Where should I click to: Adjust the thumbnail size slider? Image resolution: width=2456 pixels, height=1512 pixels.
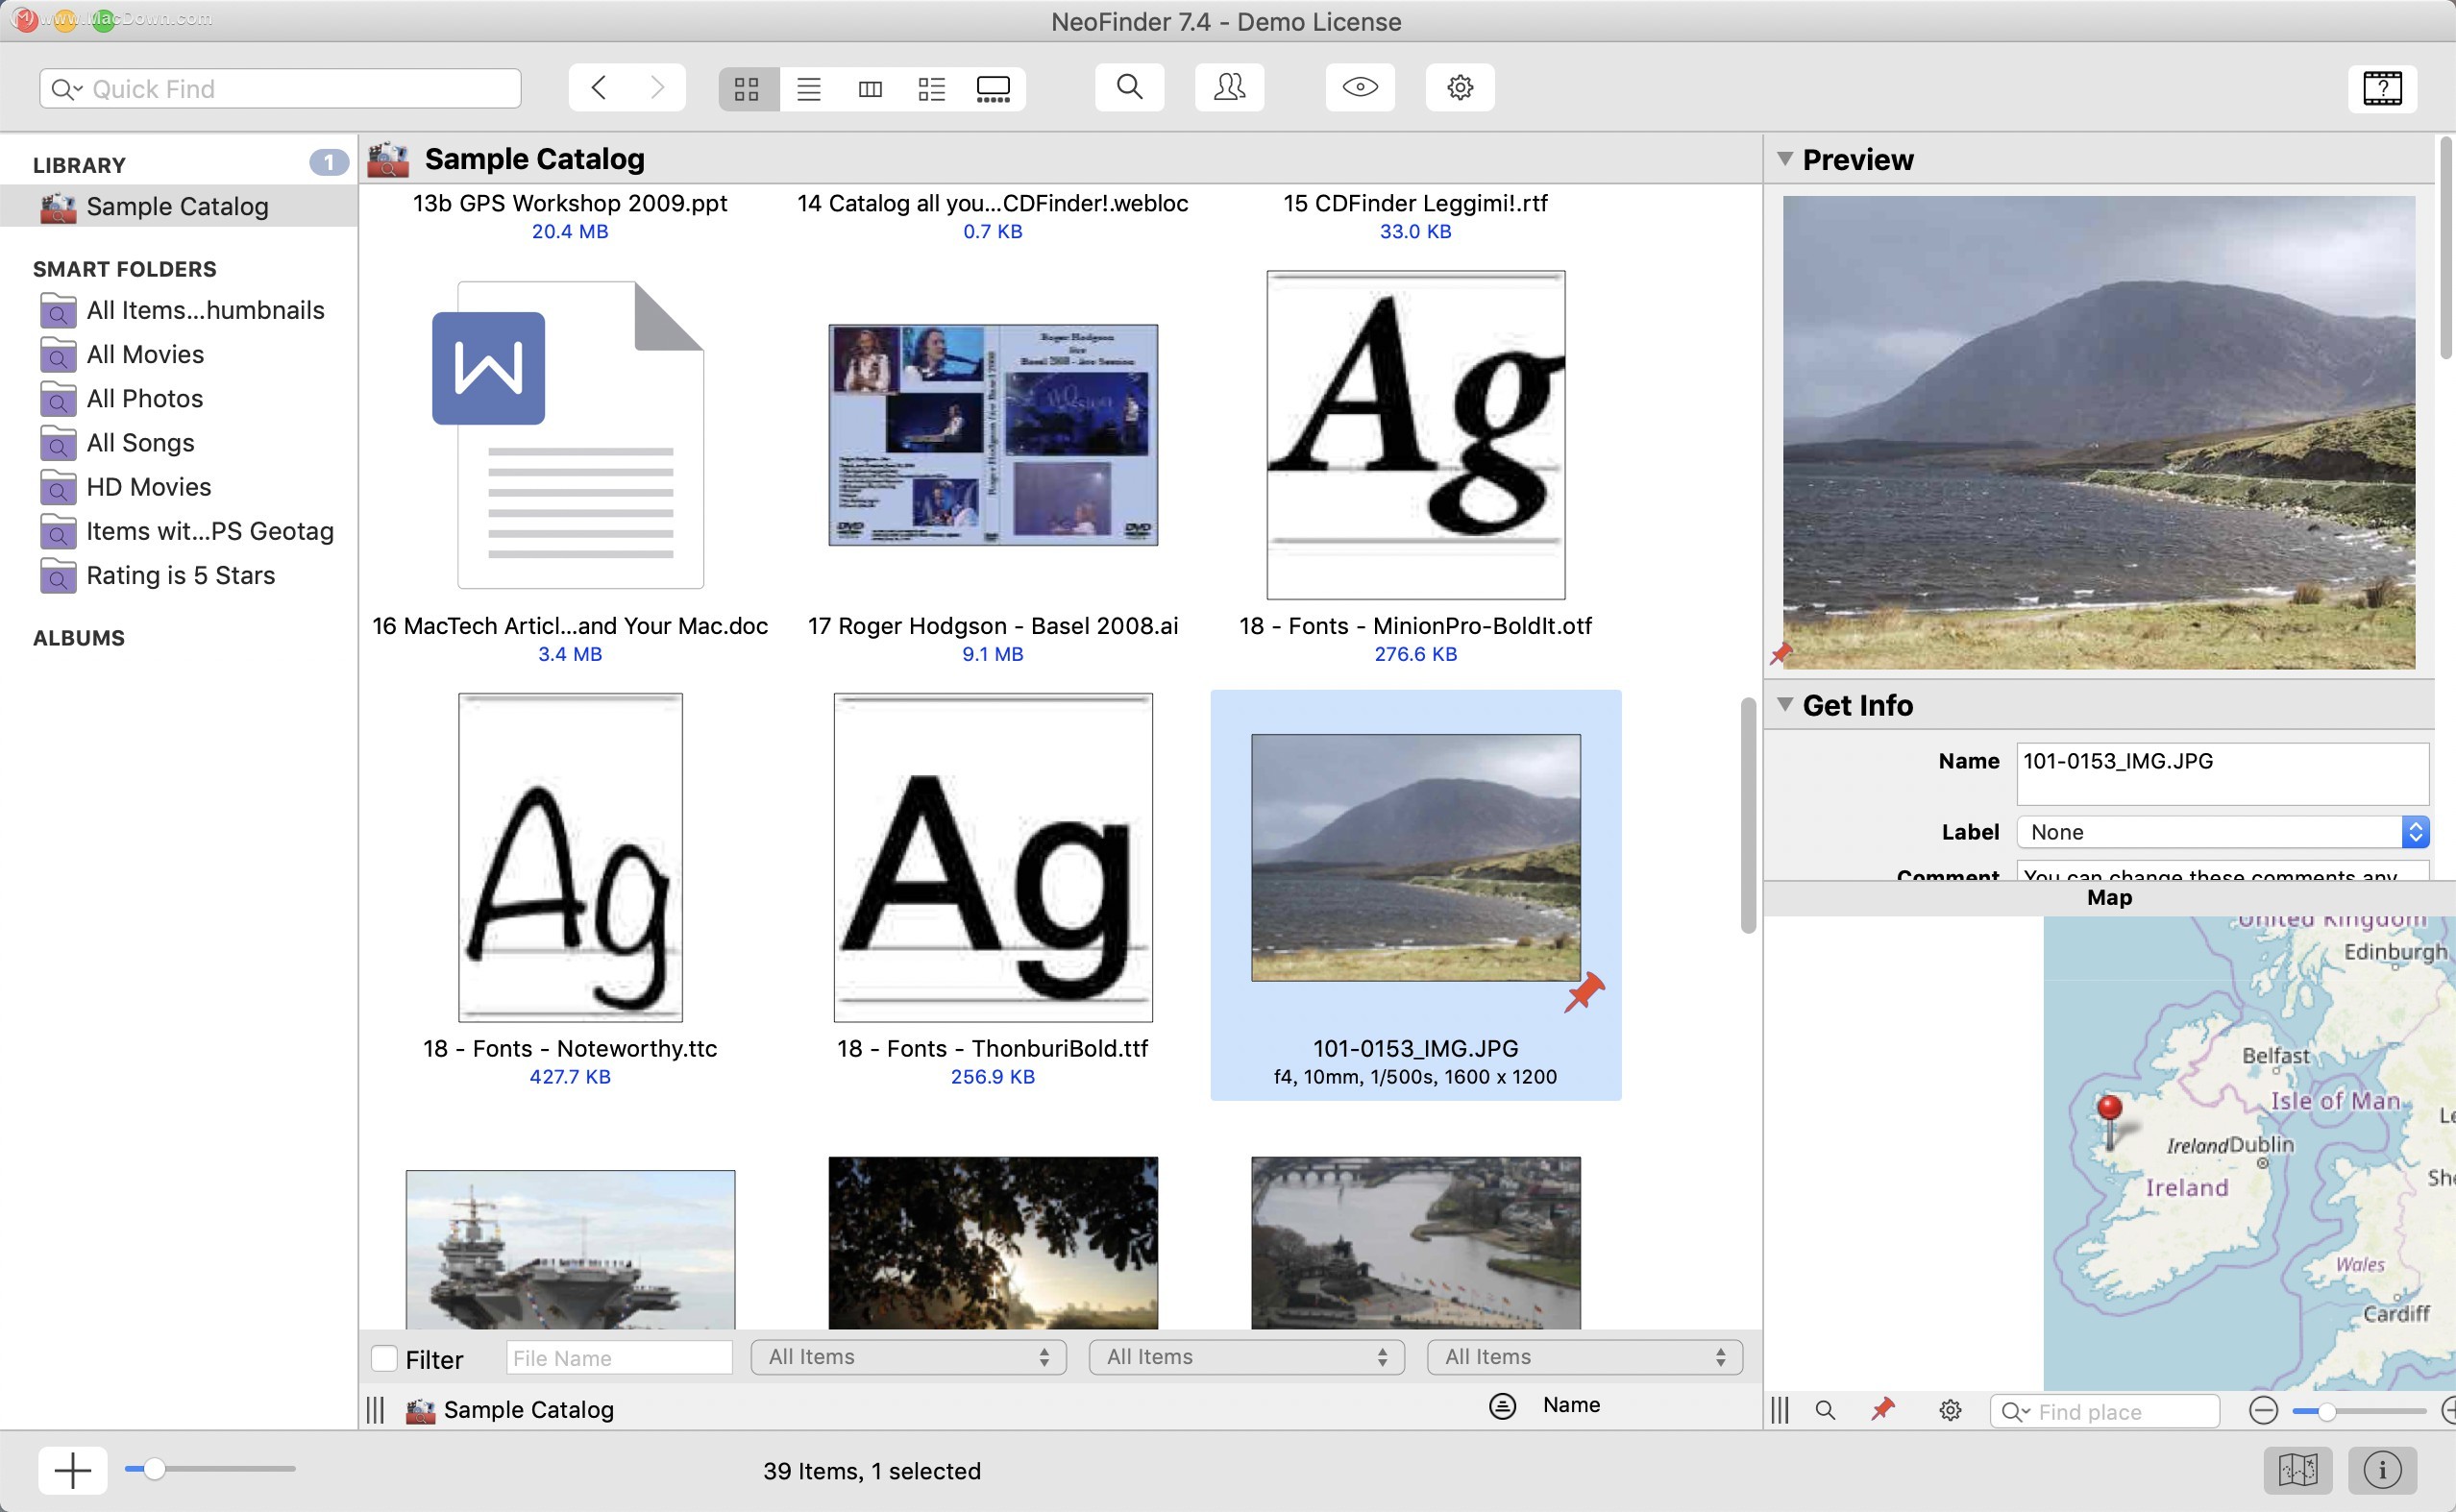coord(154,1469)
